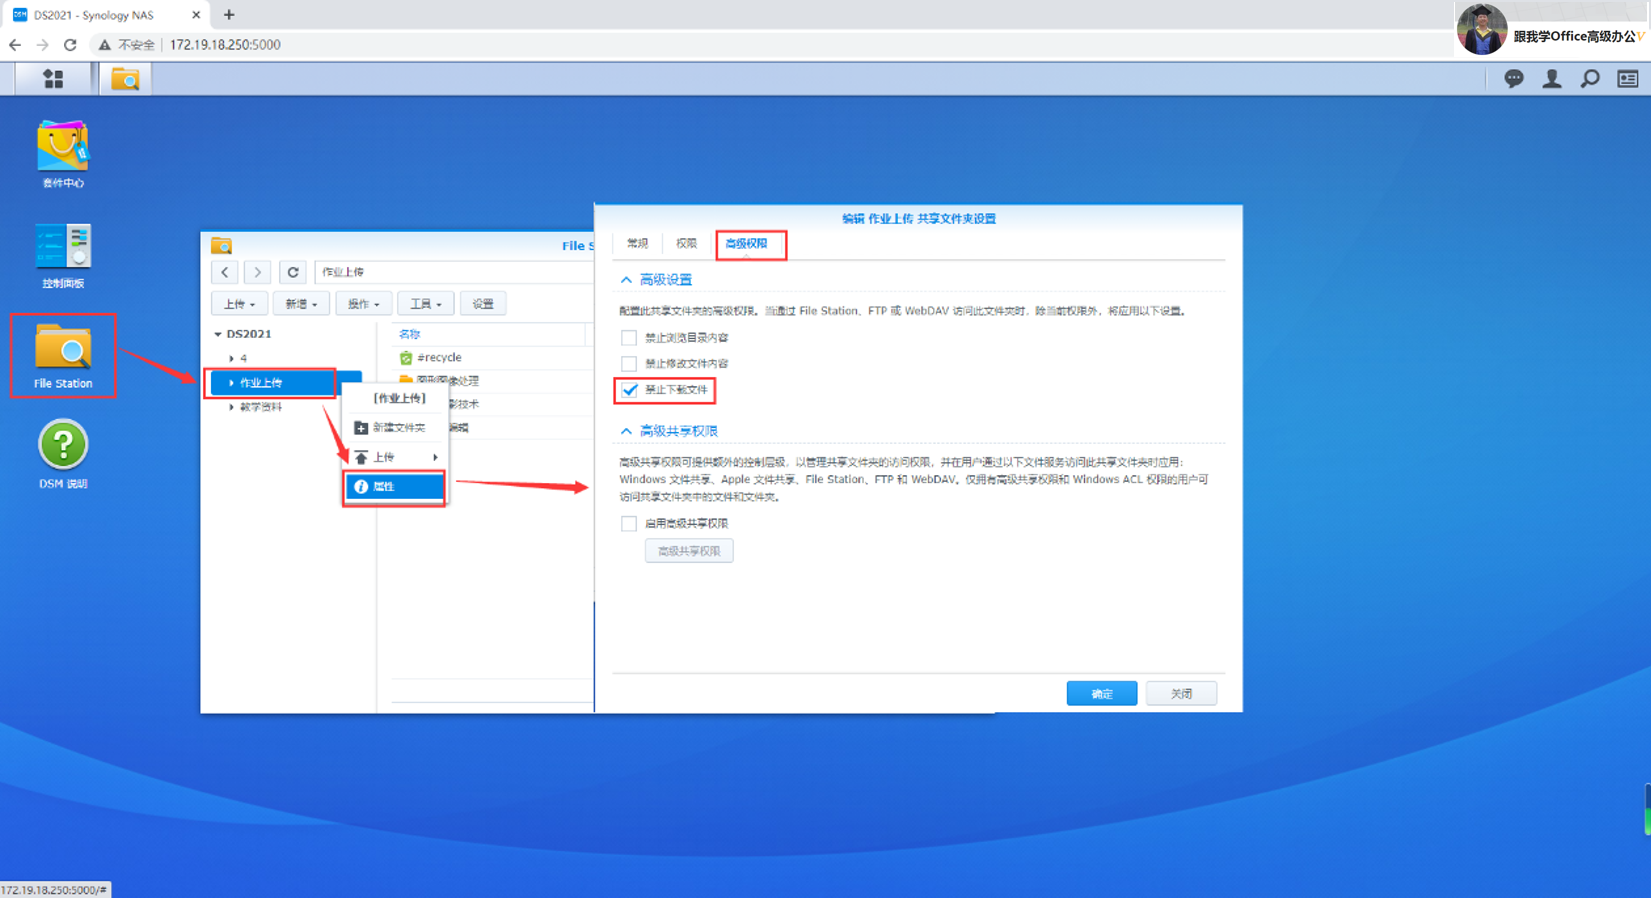
Task: Choose 属性 from context menu
Action: click(394, 486)
